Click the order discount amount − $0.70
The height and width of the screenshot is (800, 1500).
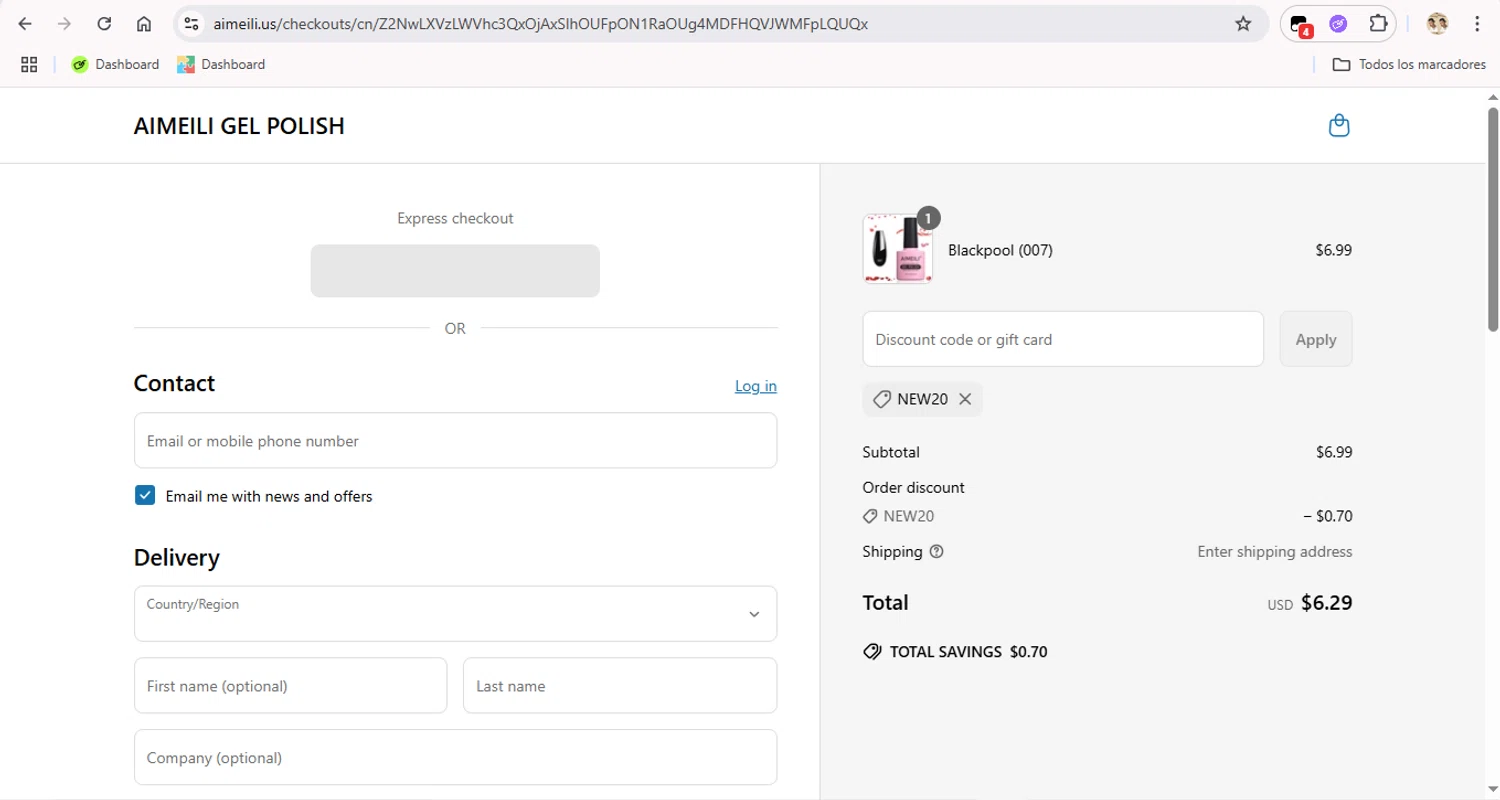pyautogui.click(x=1327, y=517)
